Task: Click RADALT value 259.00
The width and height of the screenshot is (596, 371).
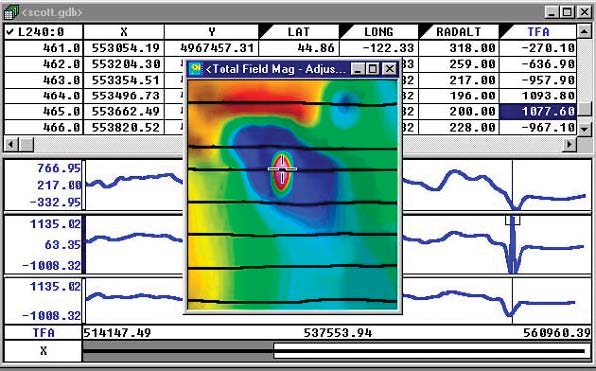Action: [459, 64]
